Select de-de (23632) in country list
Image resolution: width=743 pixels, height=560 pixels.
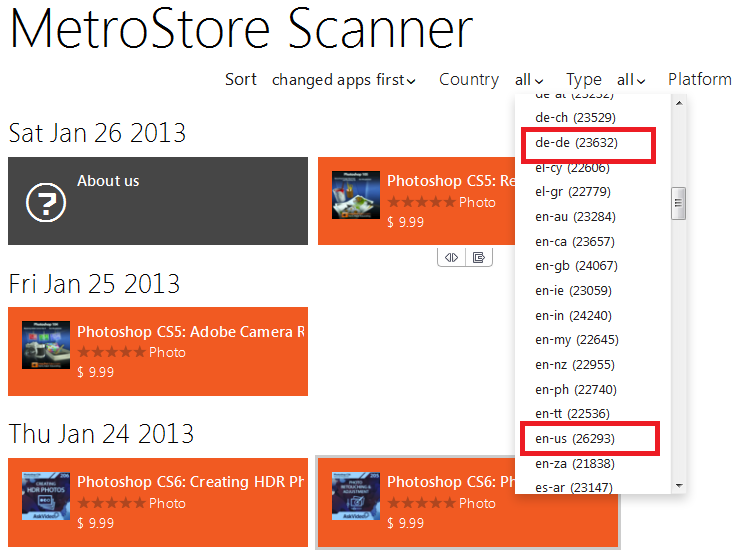click(x=576, y=143)
